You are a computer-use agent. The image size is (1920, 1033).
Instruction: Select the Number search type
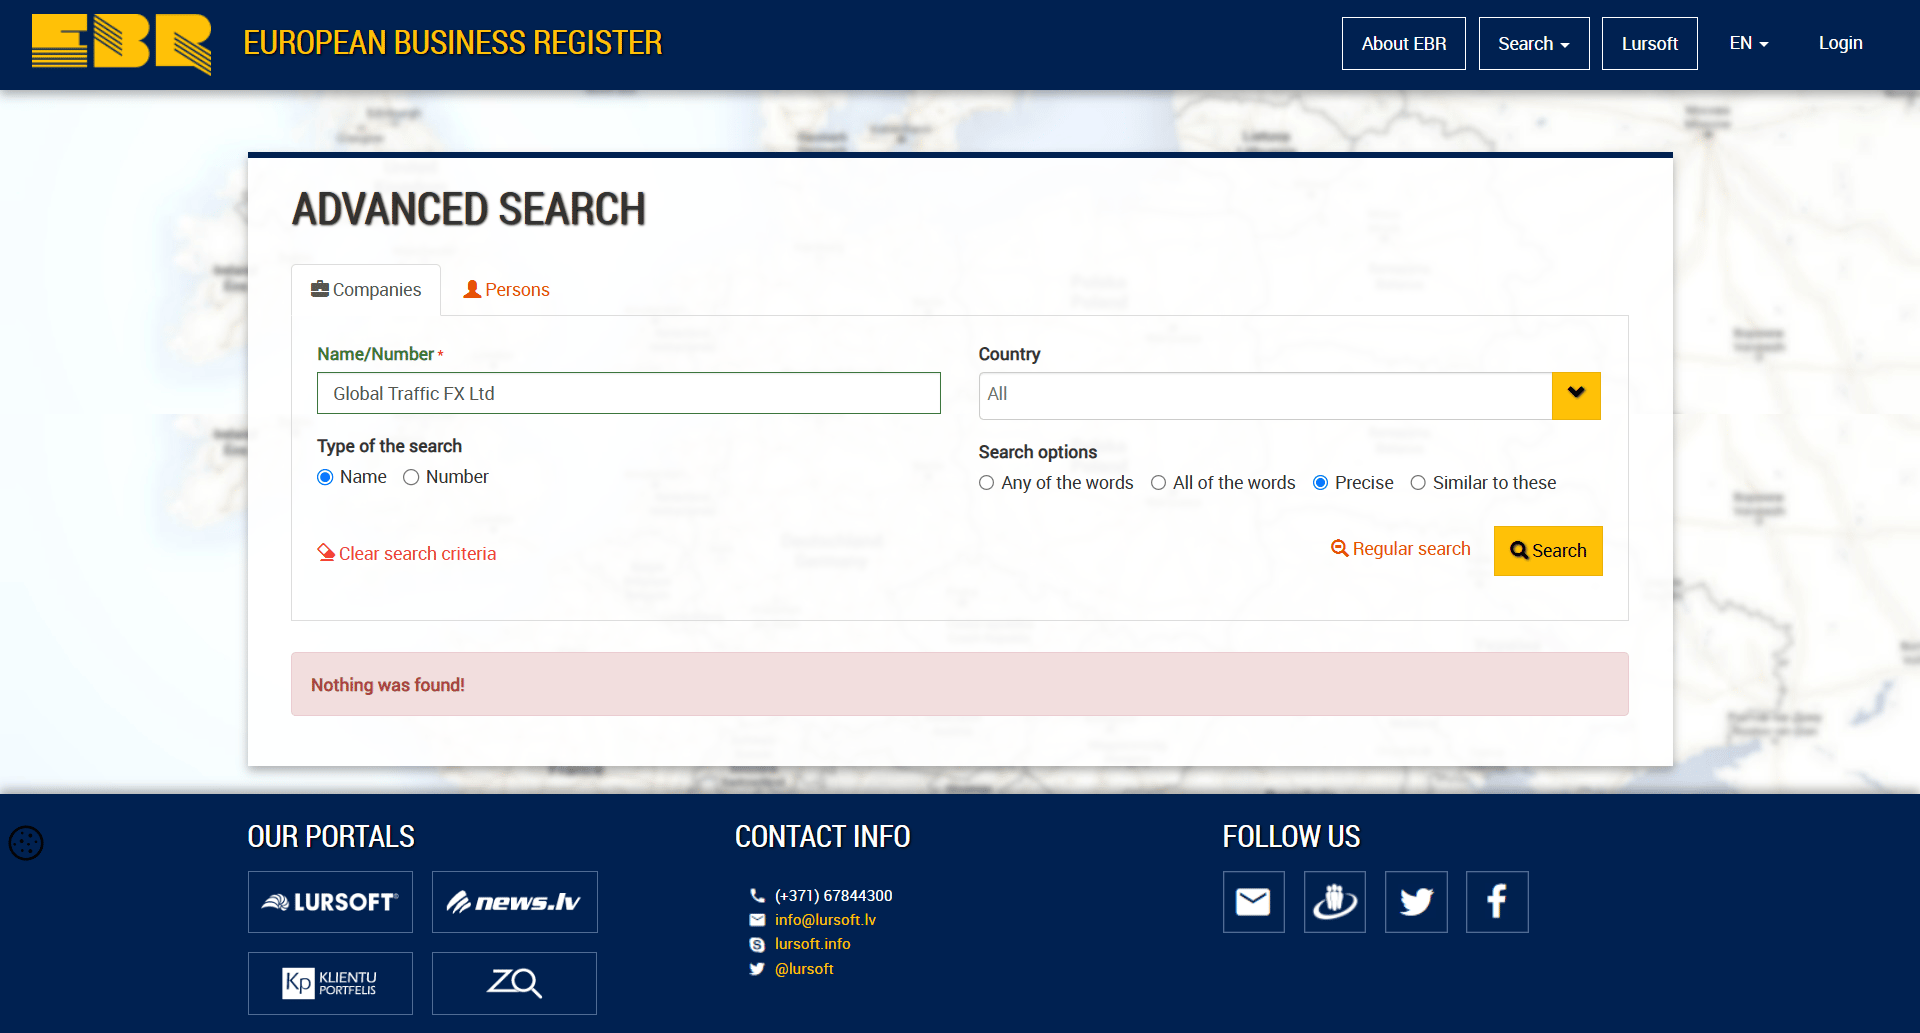point(411,477)
